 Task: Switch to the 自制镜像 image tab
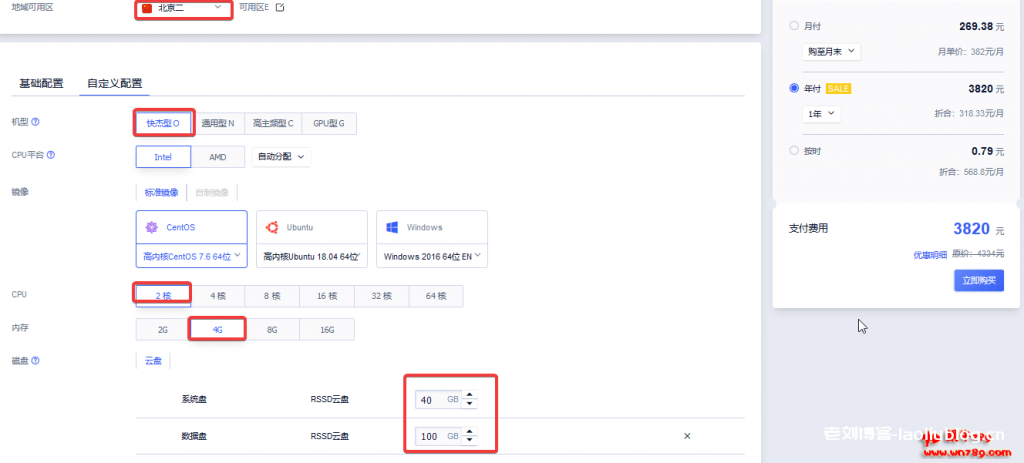click(211, 192)
